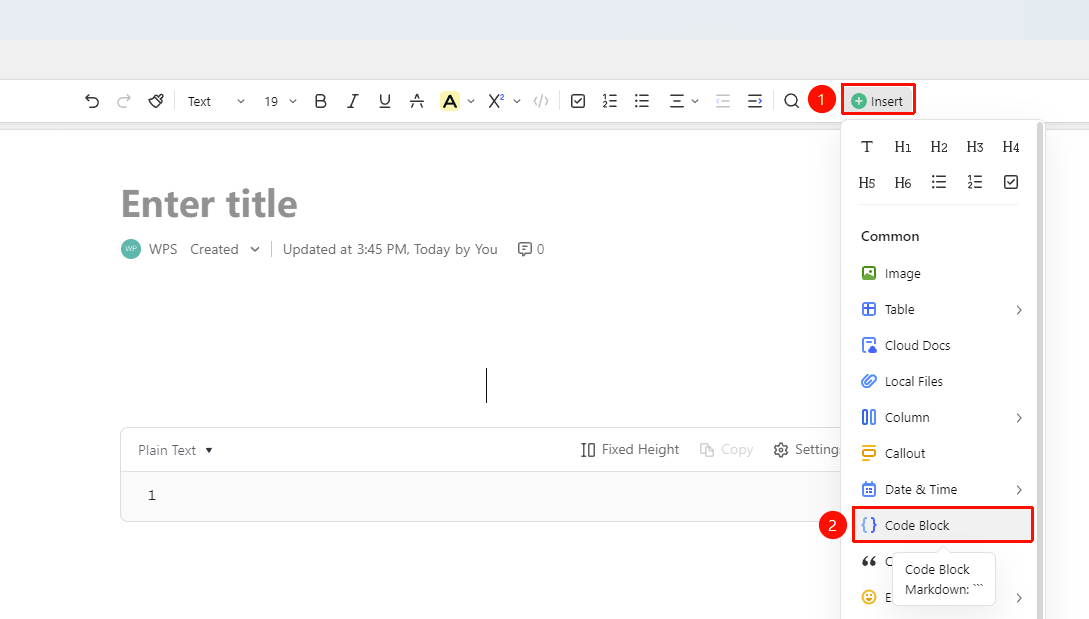Image resolution: width=1089 pixels, height=619 pixels.
Task: Open the Date & Time submenu
Action: point(942,490)
